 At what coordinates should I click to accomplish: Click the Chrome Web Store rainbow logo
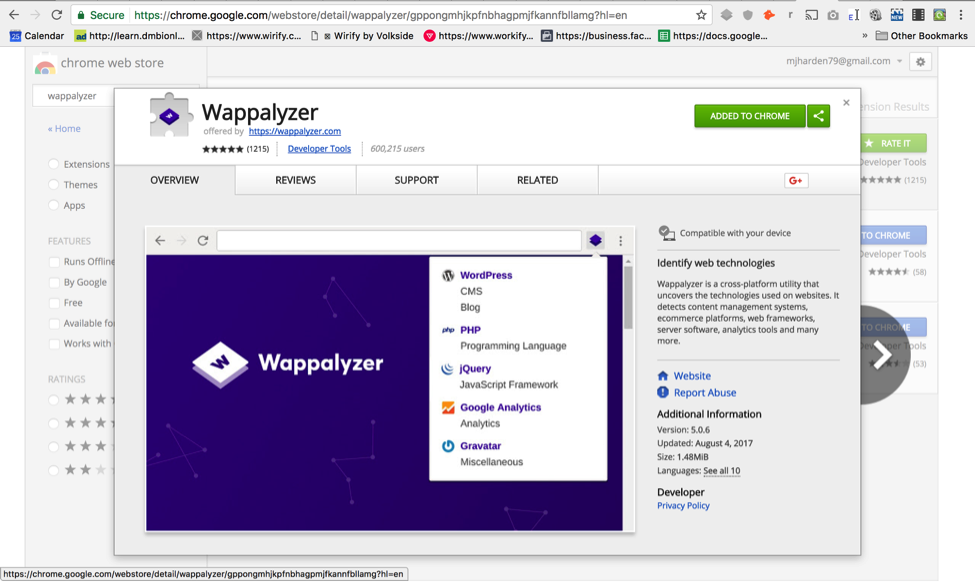[45, 64]
